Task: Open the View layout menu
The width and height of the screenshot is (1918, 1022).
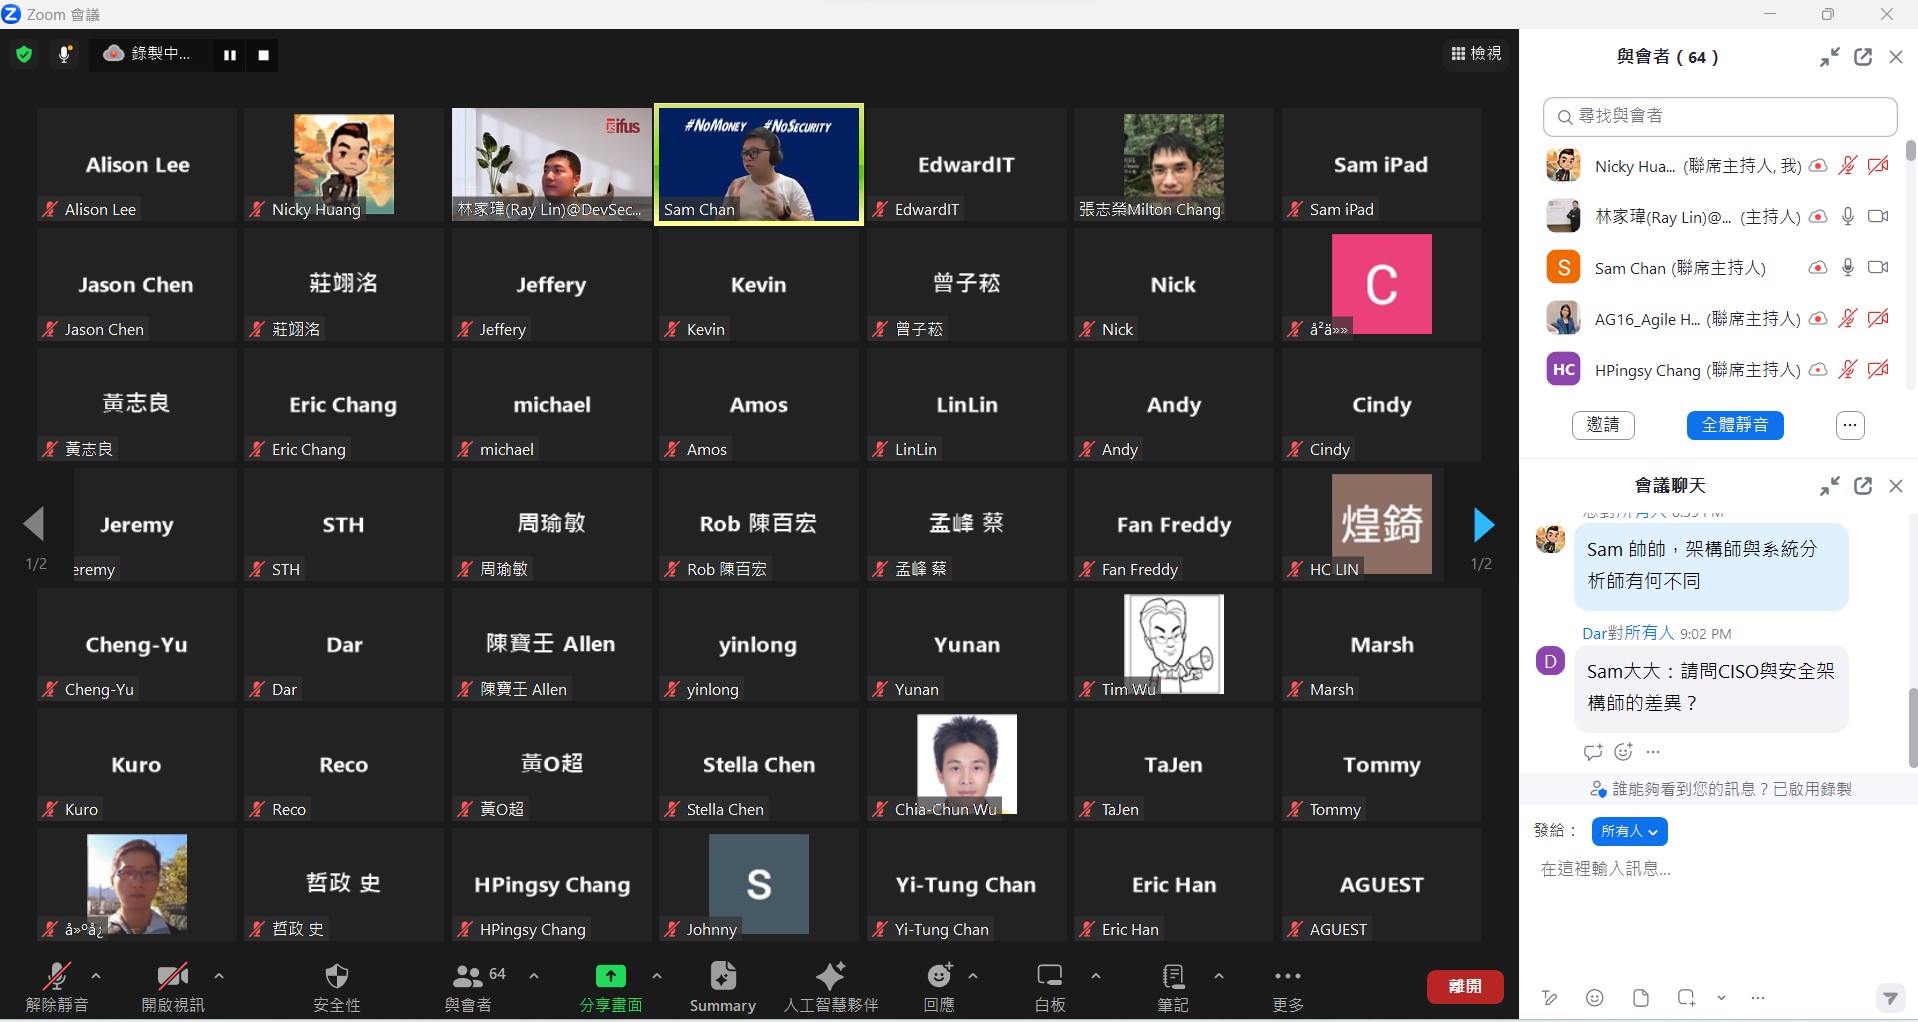Action: (x=1476, y=53)
